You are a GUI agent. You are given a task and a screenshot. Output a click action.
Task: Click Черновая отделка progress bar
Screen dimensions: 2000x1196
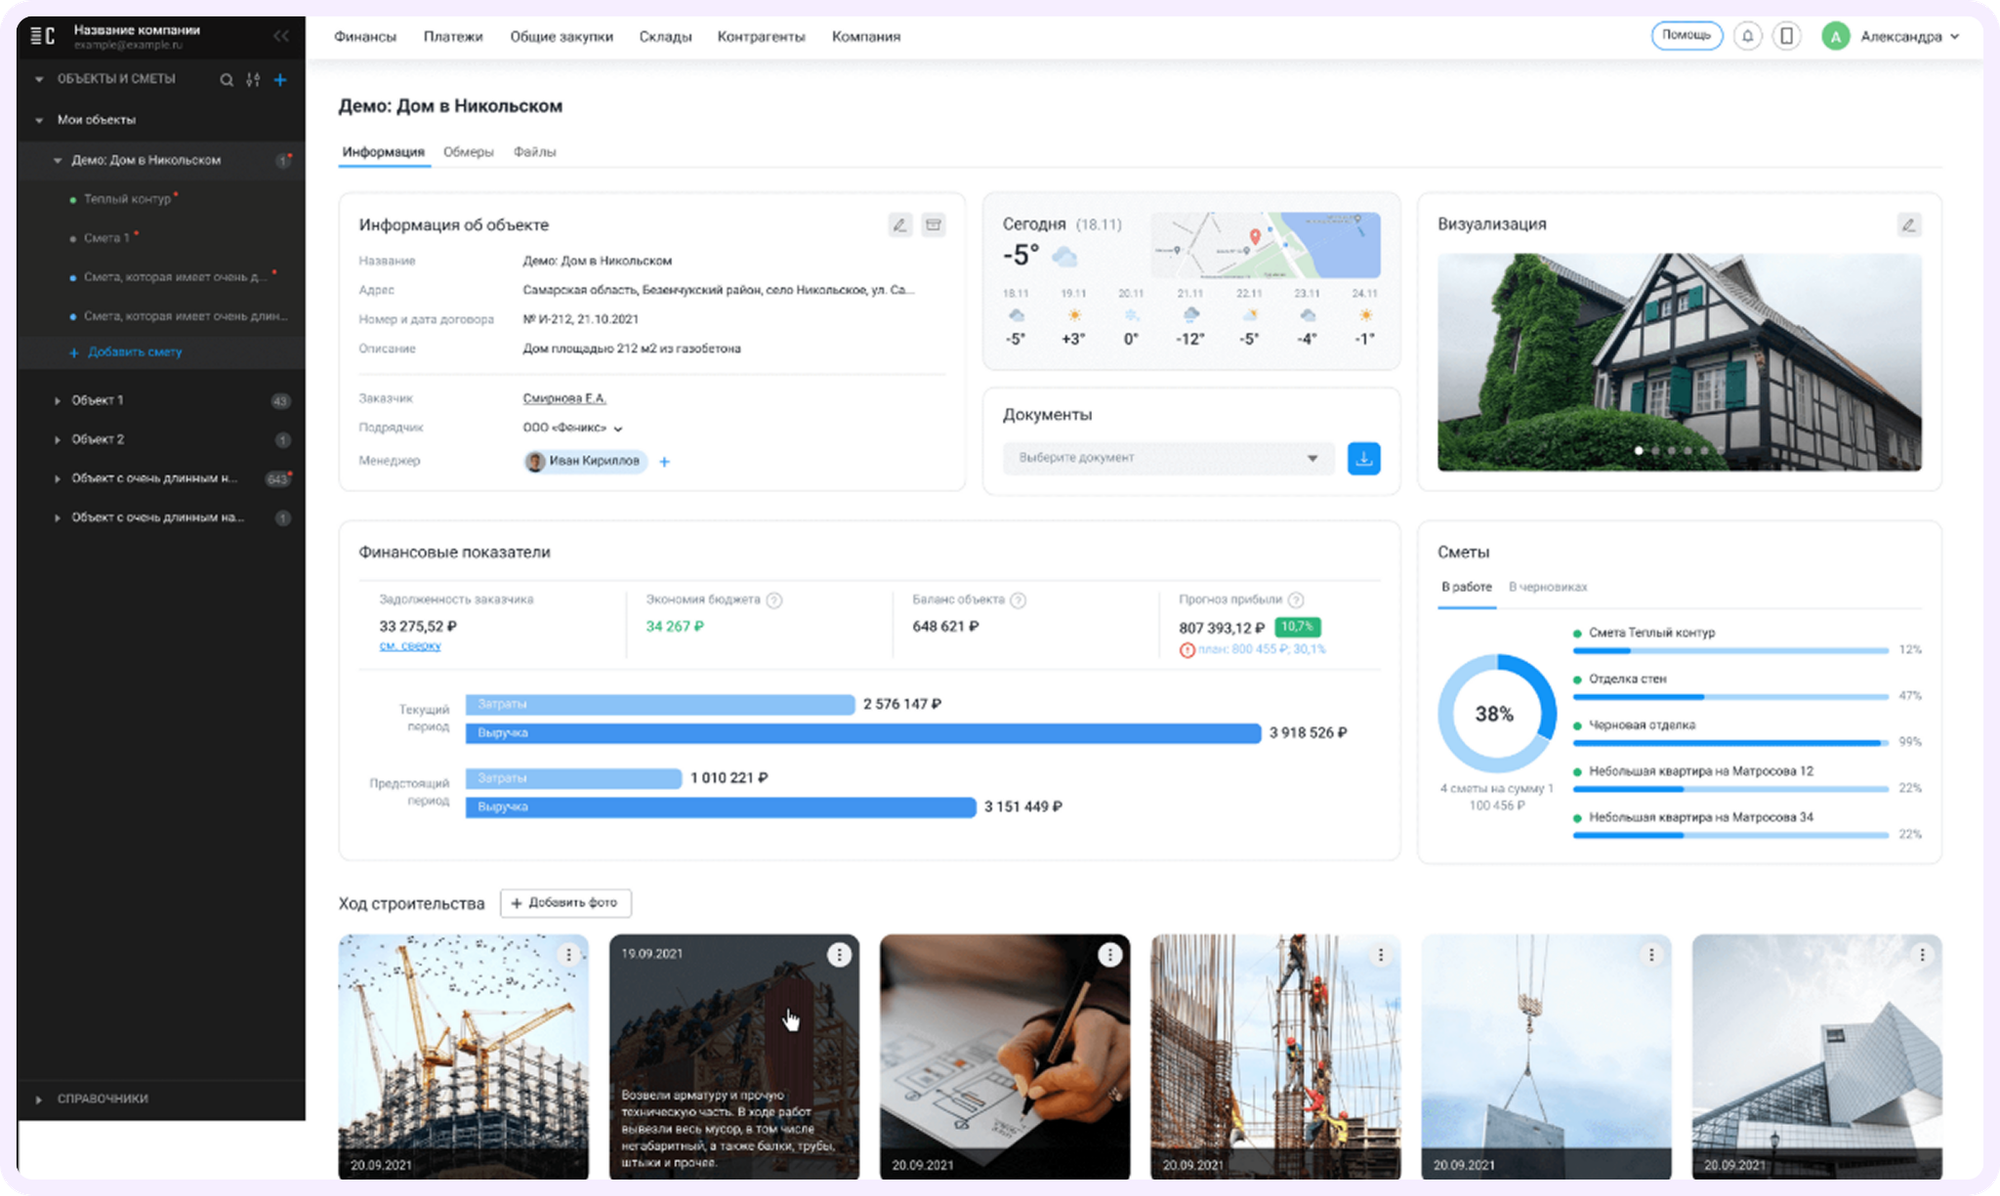tap(1731, 742)
